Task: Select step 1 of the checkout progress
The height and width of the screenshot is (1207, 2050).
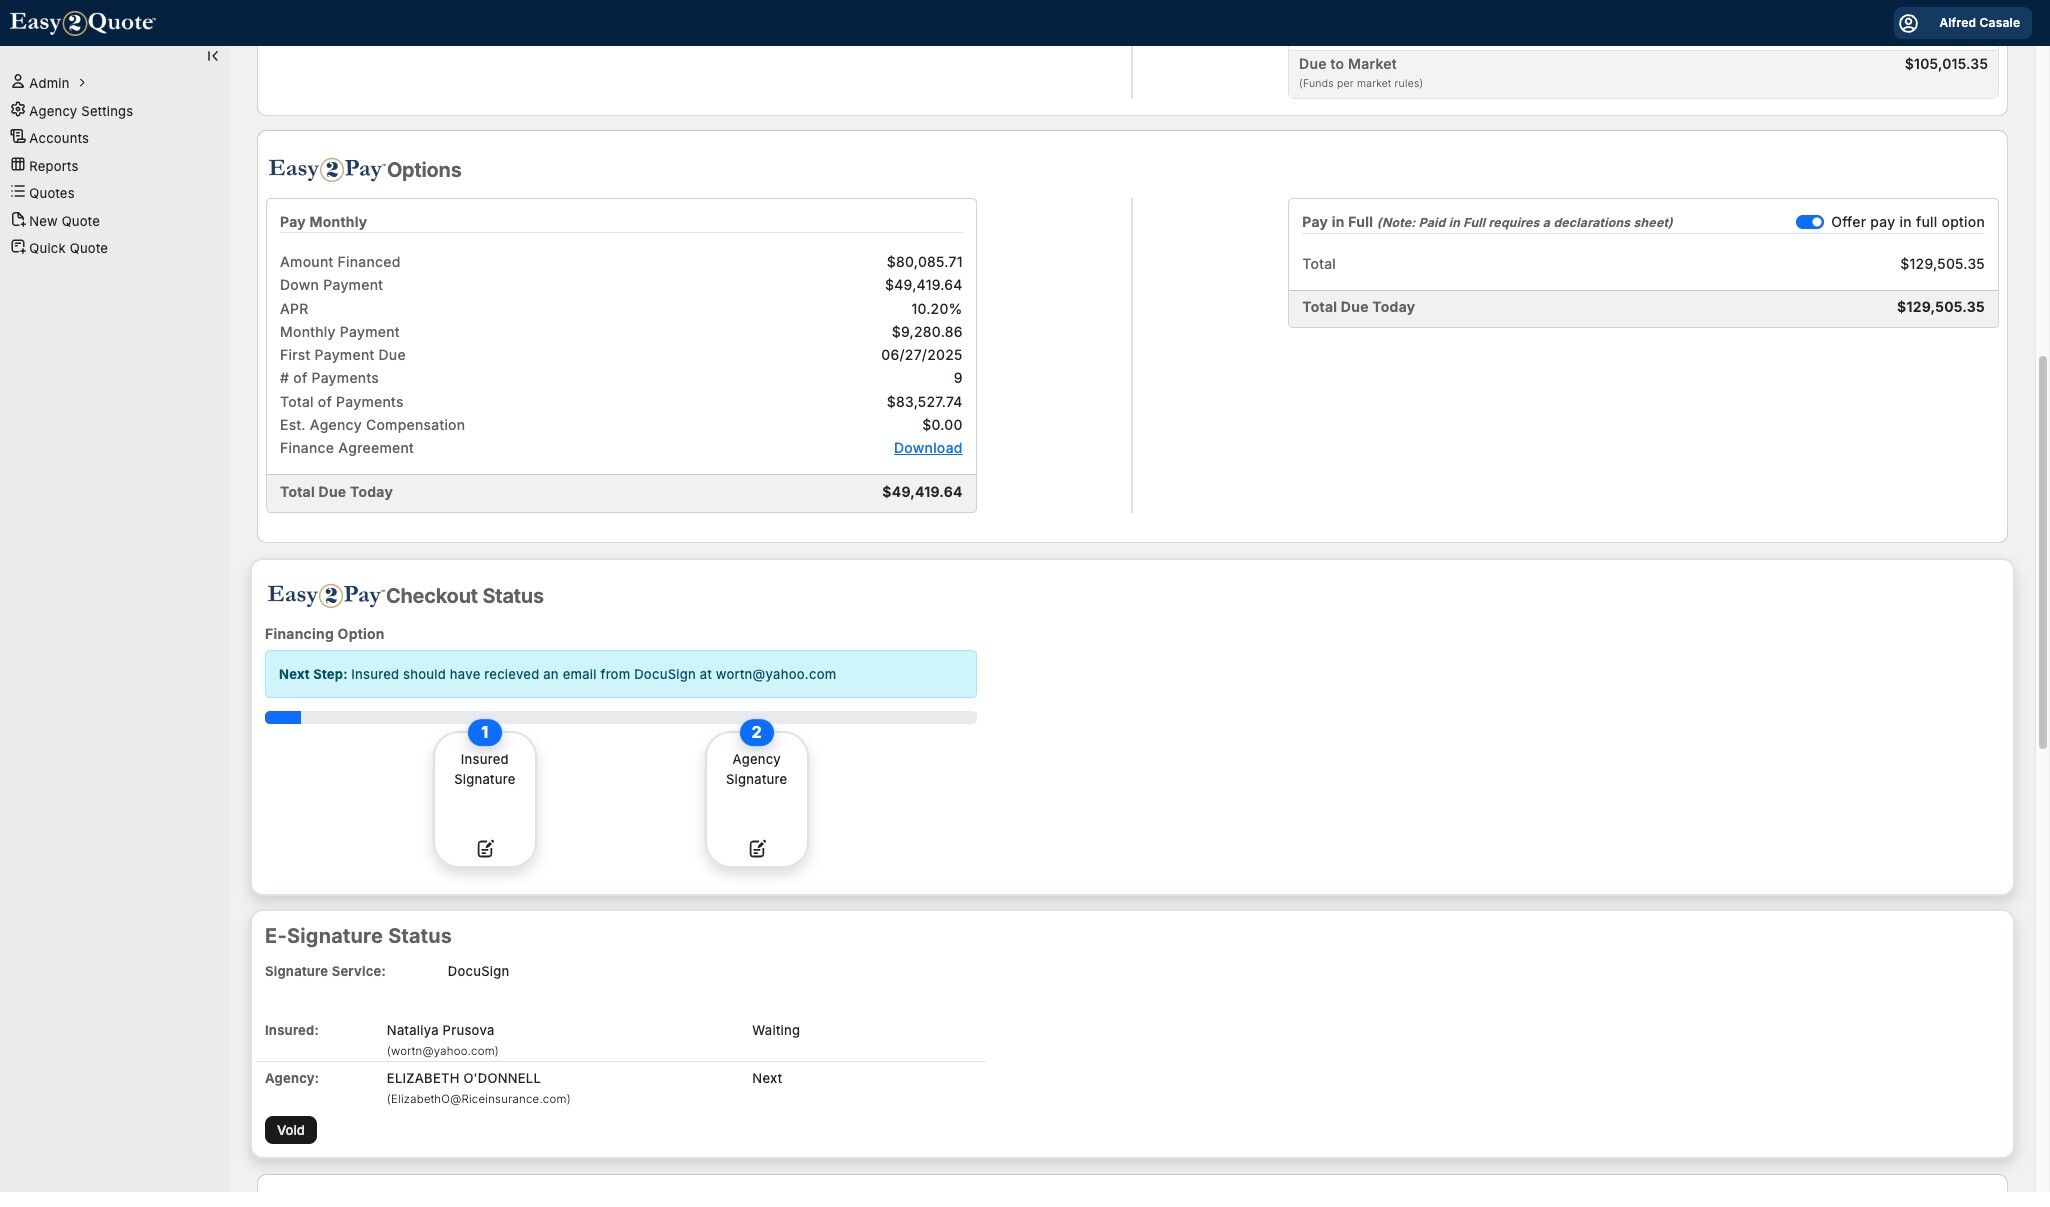Action: [484, 732]
